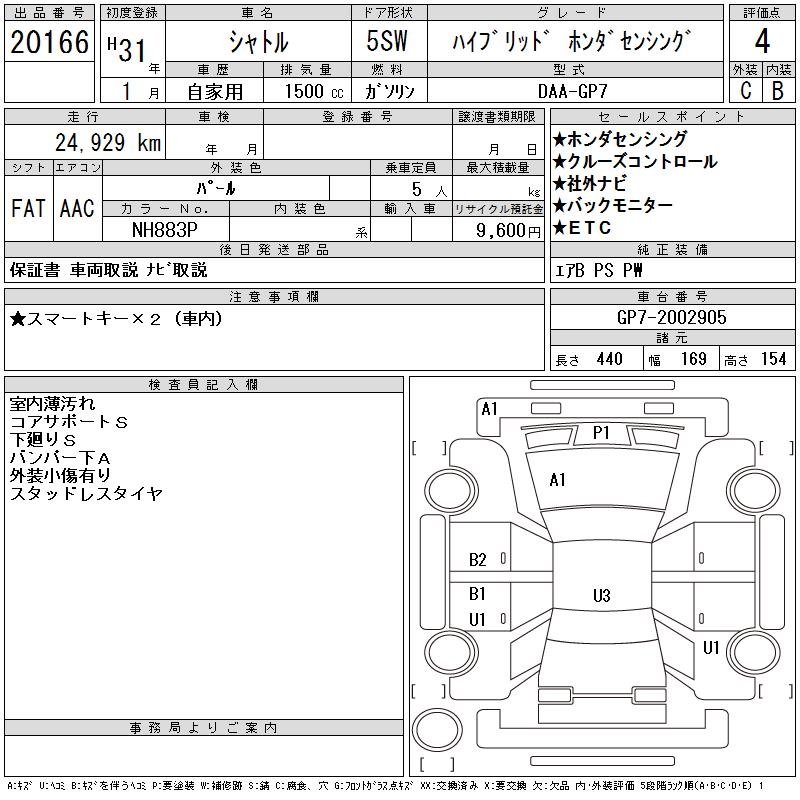800x800 pixels.
Task: Click the セールスポイント header
Action: point(672,116)
